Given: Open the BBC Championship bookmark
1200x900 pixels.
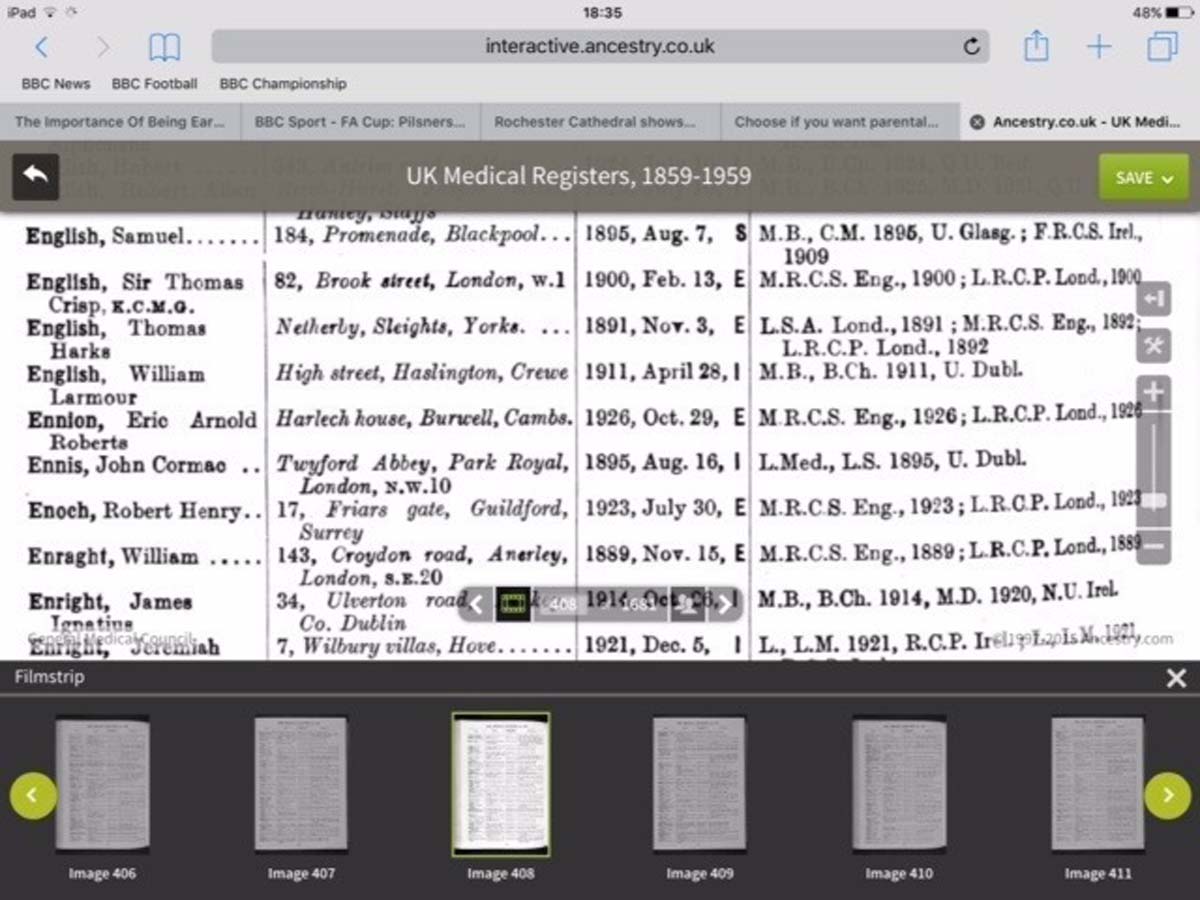Looking at the screenshot, I should point(283,84).
